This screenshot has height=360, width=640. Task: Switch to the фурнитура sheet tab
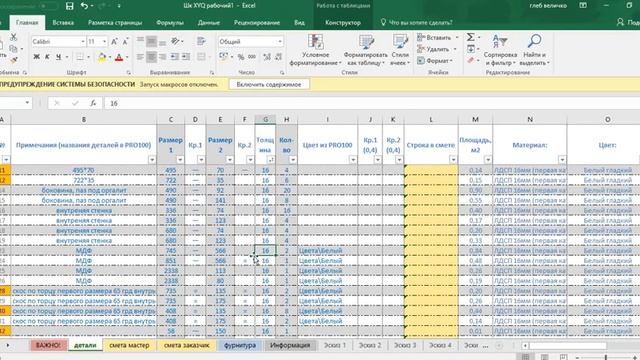click(x=240, y=345)
